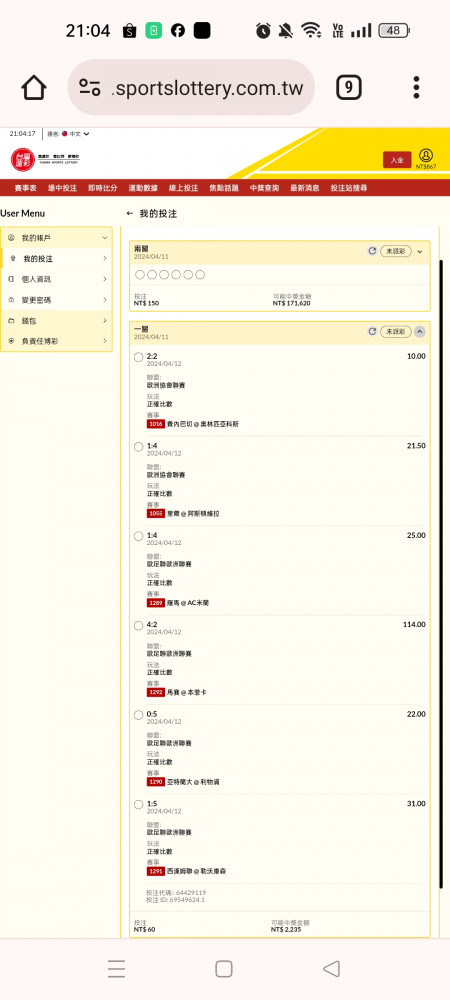Click the 錢包 wallet icon

click(11, 320)
